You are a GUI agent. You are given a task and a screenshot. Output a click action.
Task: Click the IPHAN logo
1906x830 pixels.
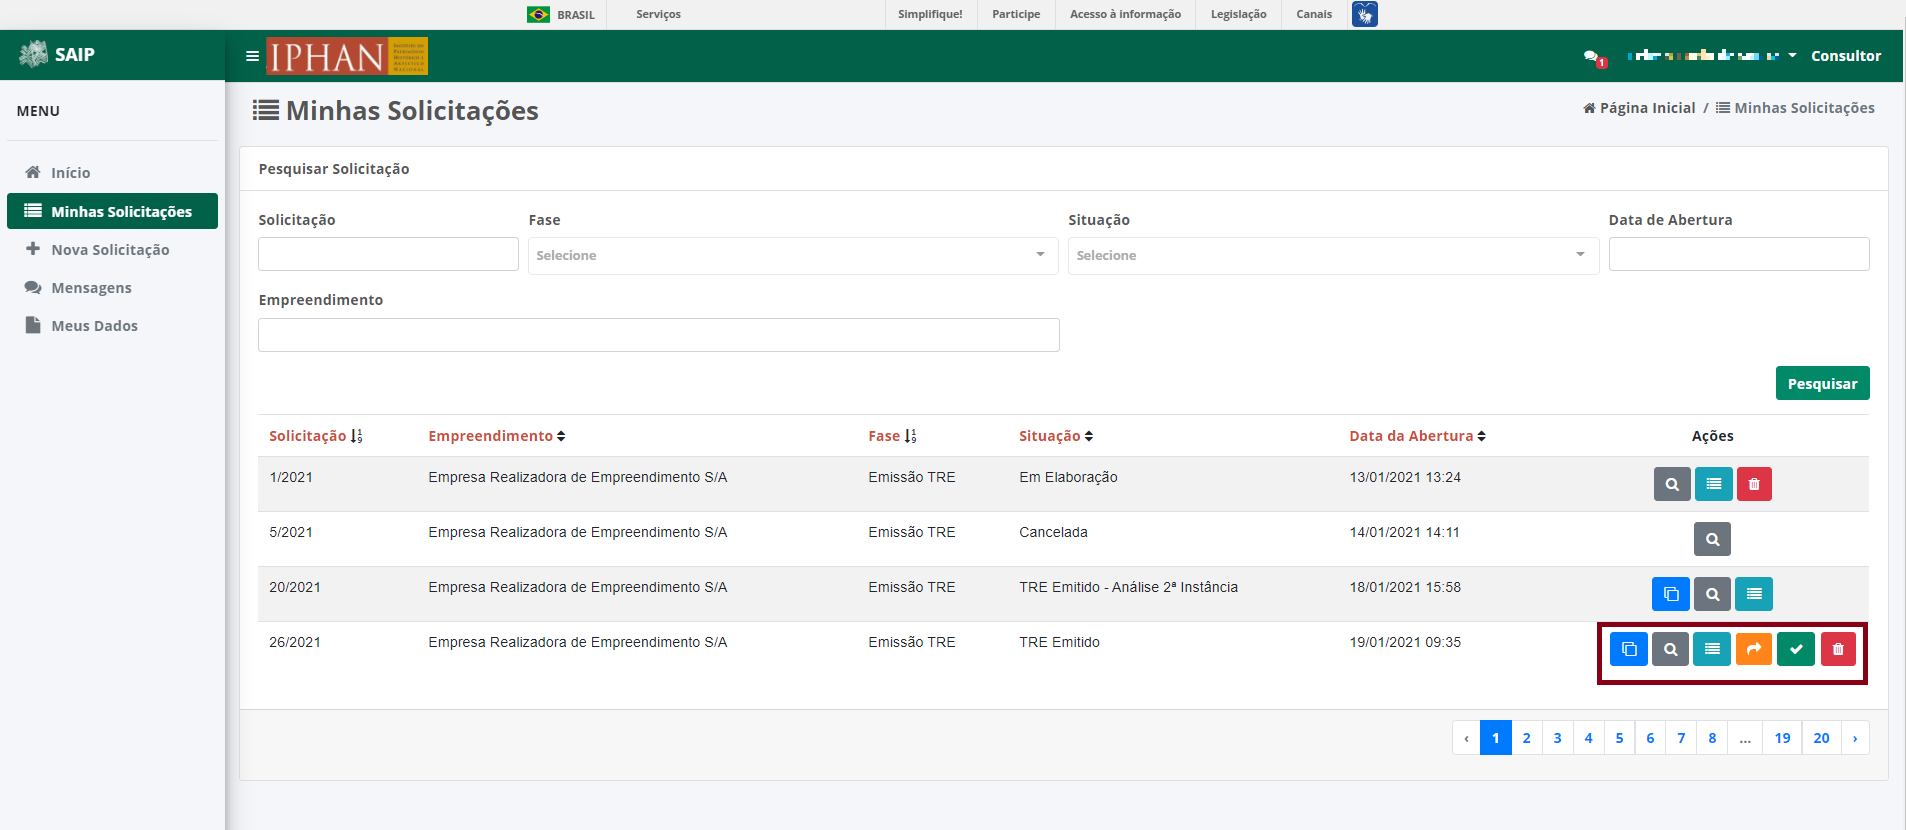[347, 56]
